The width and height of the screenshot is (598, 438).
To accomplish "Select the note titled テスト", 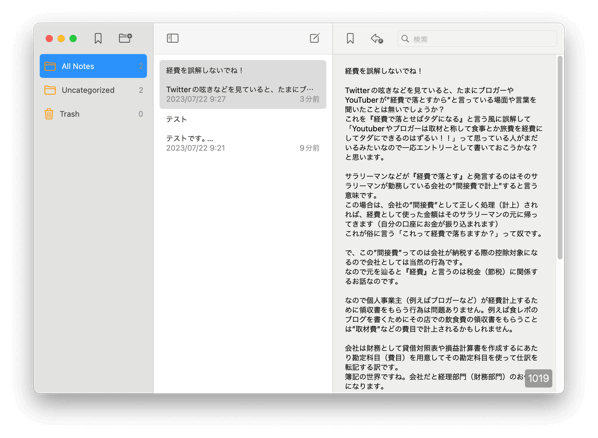I will 243,134.
